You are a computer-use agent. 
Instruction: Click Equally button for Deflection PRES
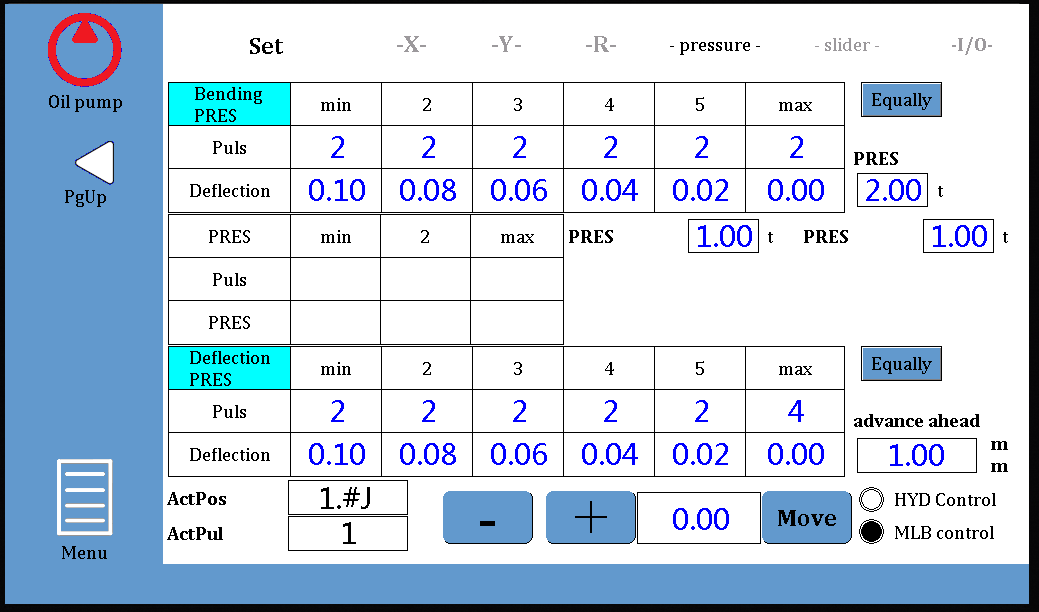901,364
